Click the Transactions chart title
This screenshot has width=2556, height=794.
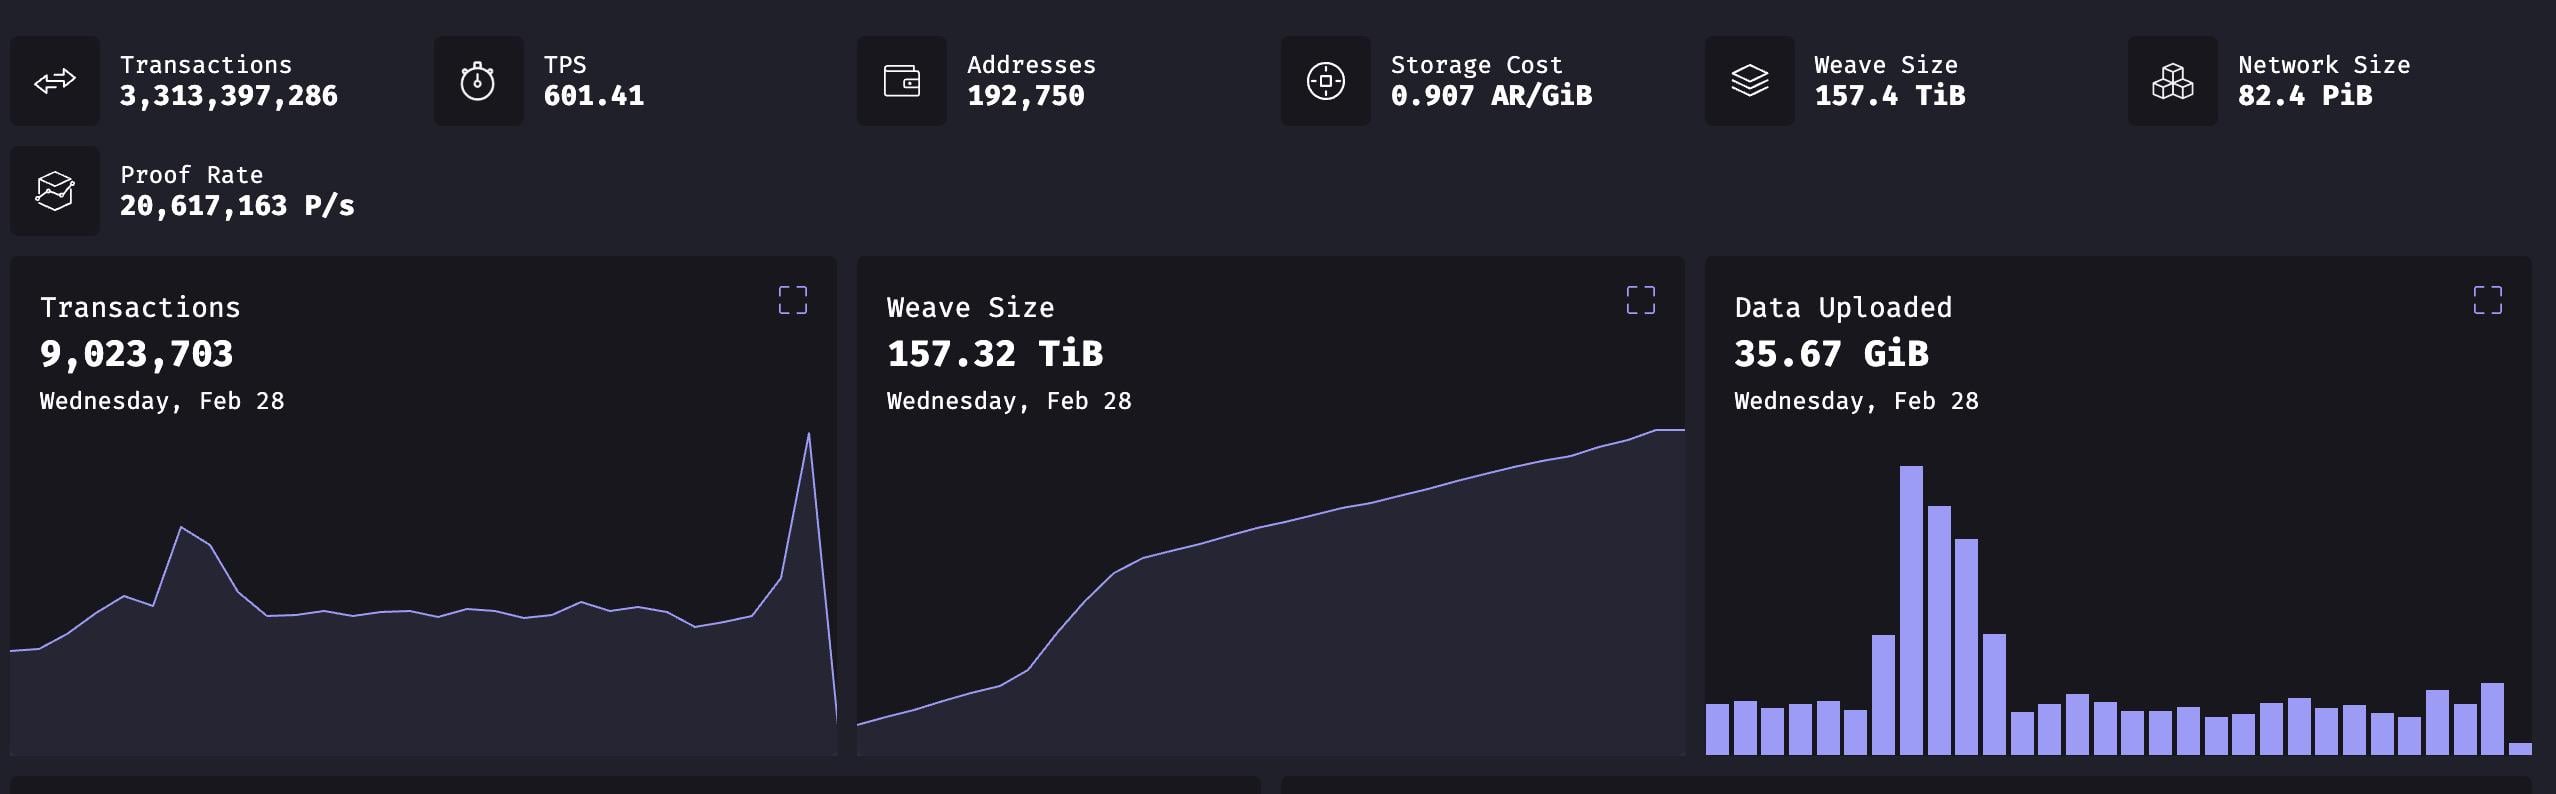tap(140, 308)
